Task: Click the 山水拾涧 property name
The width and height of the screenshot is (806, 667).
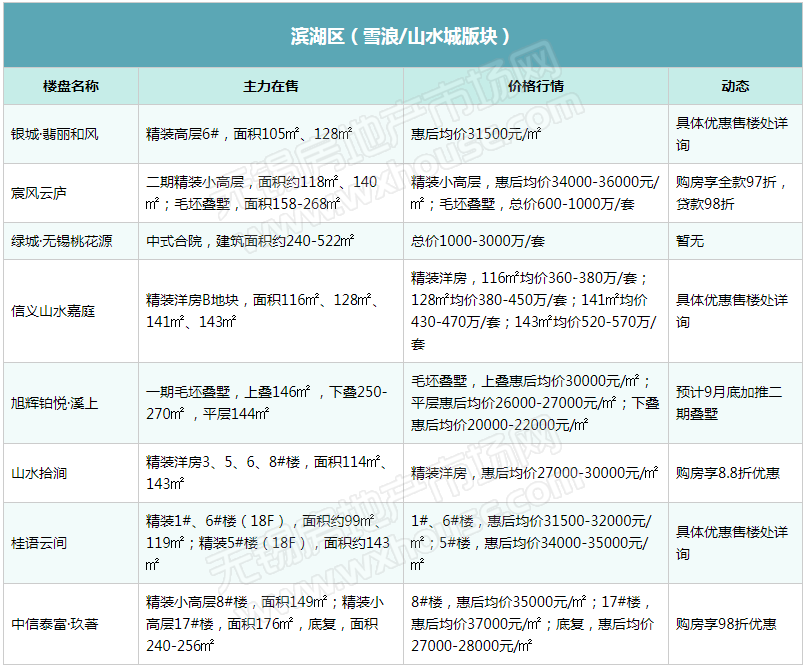Action: [39, 473]
